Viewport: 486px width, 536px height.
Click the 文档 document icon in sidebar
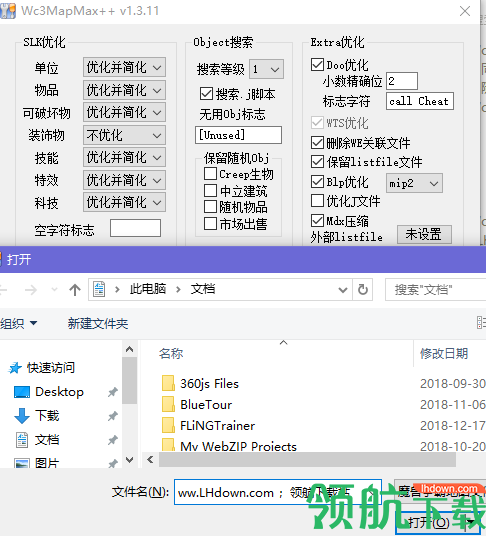point(22,440)
